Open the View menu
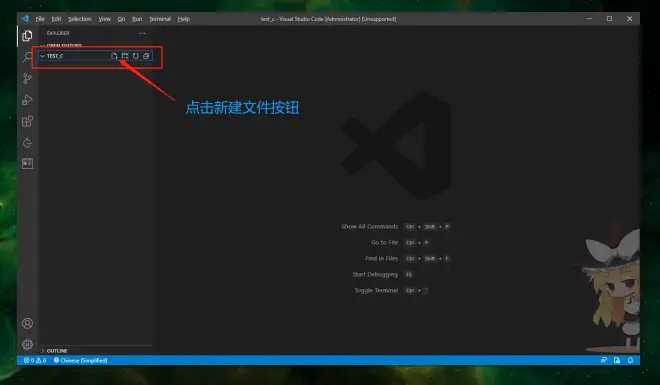The height and width of the screenshot is (385, 660). pyautogui.click(x=104, y=19)
